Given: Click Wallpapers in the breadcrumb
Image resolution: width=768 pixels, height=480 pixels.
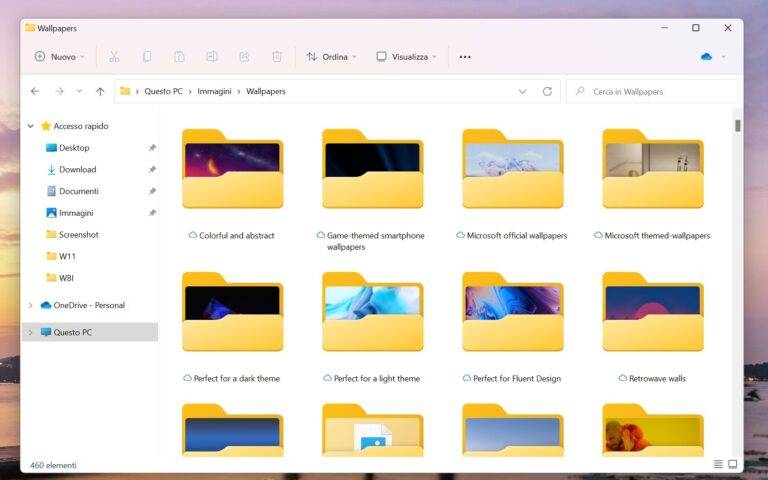Looking at the screenshot, I should pyautogui.click(x=265, y=91).
